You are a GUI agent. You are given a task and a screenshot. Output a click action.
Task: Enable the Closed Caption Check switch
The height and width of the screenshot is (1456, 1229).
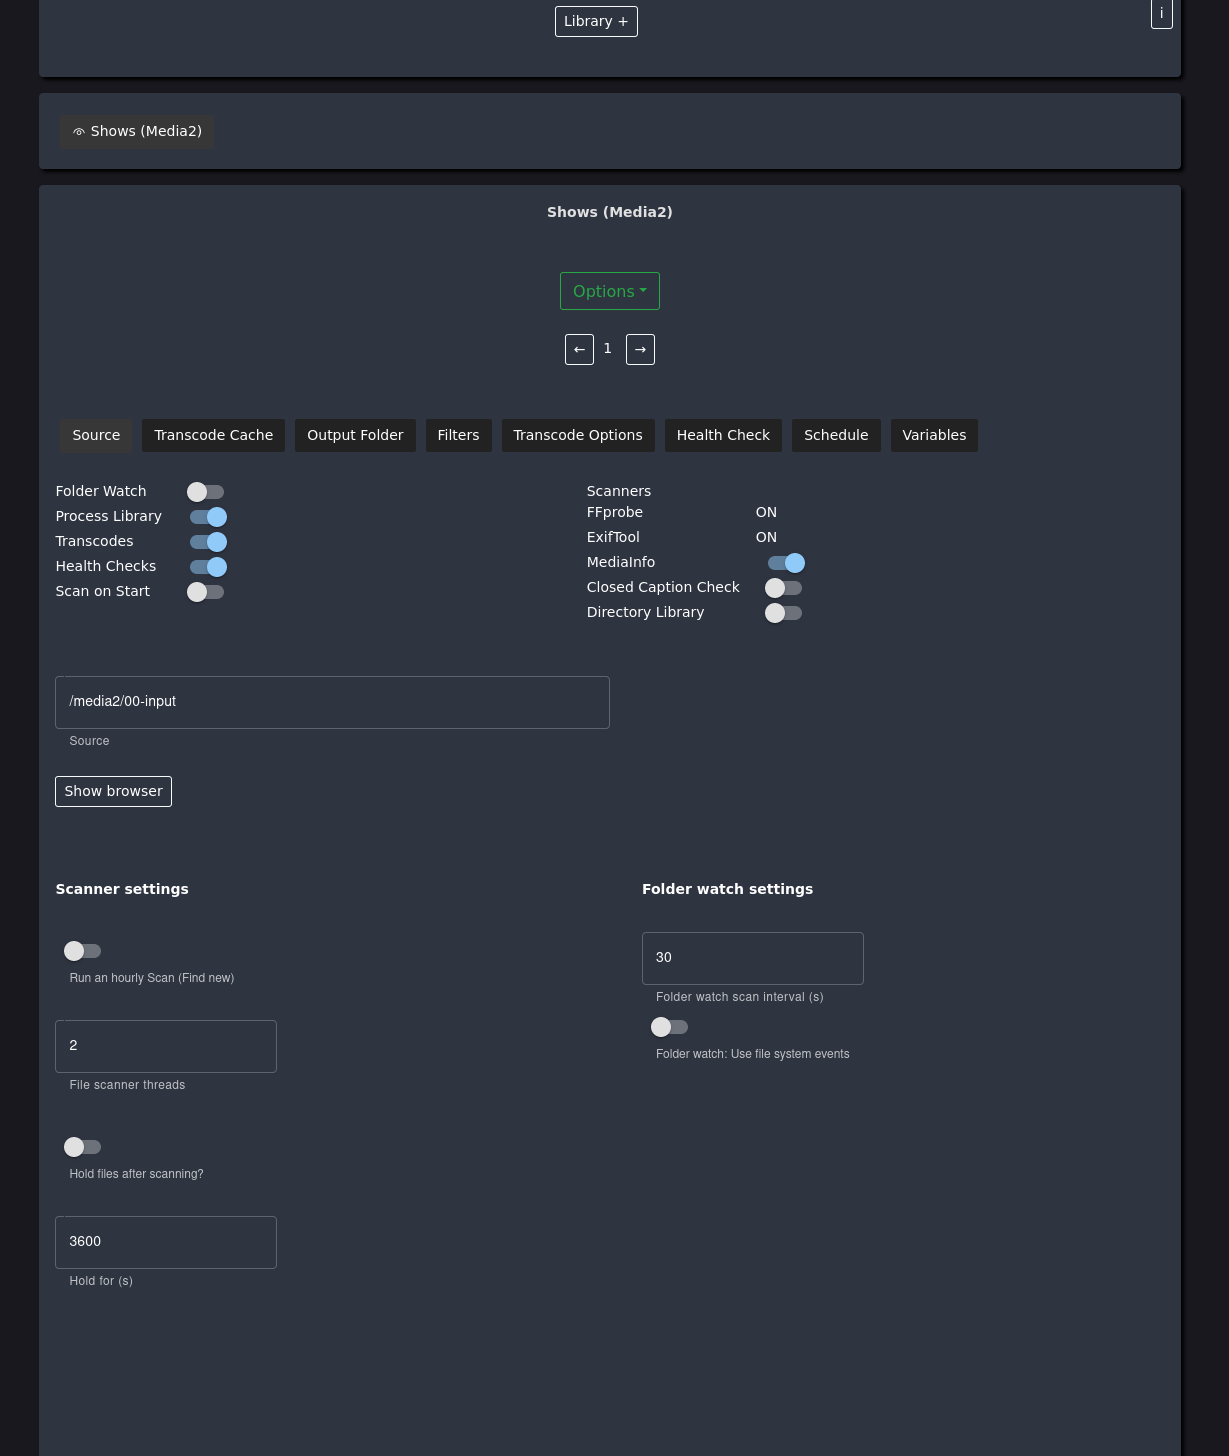coord(784,588)
